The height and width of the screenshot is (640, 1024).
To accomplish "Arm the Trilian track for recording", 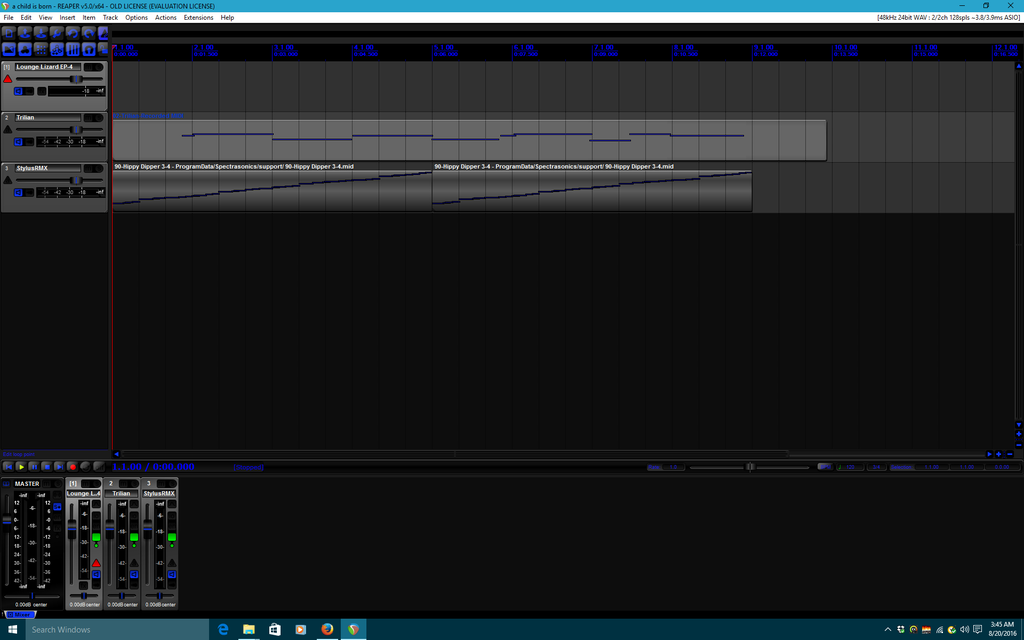I will click(x=8, y=129).
